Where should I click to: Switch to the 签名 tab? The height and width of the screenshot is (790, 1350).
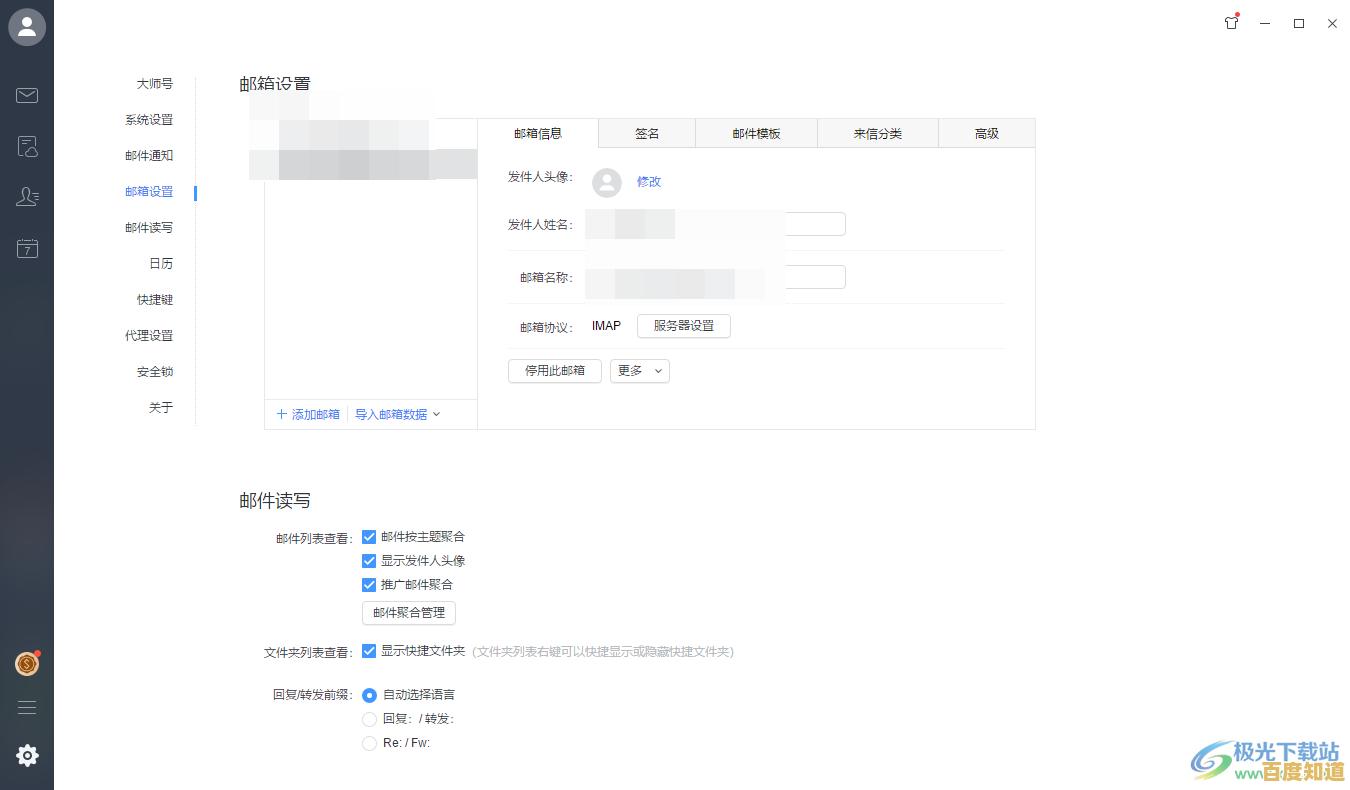tap(645, 132)
